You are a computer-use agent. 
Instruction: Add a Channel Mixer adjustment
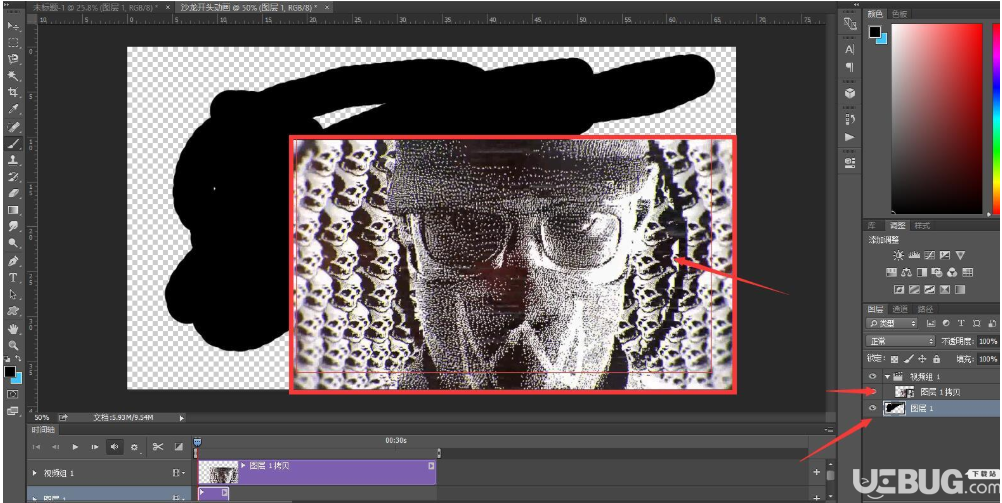[x=952, y=272]
